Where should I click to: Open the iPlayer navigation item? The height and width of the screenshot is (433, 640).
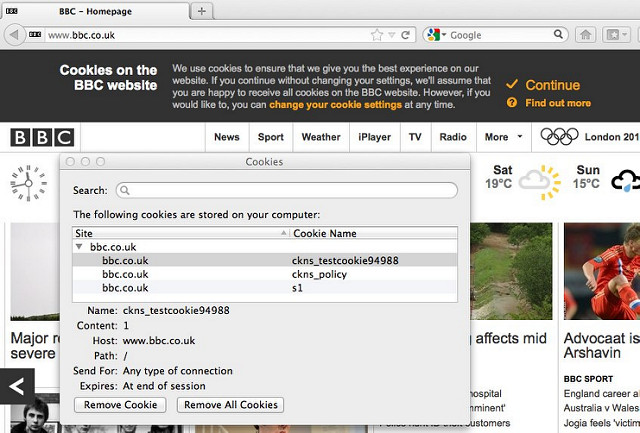374,137
